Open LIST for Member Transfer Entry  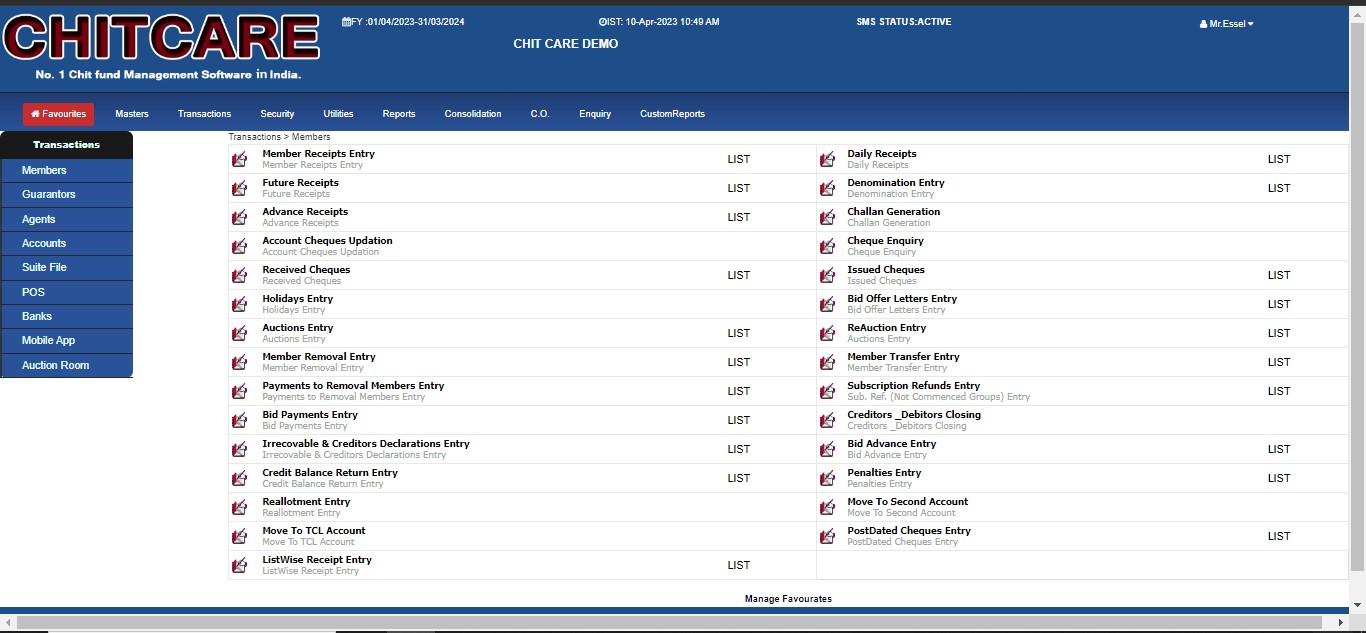point(1278,362)
